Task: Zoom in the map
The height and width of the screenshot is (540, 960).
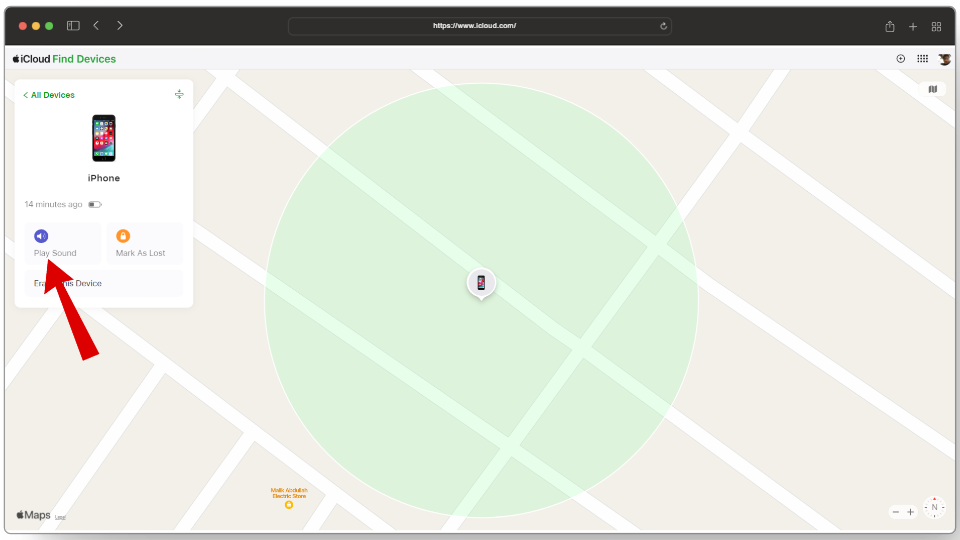Action: click(x=910, y=512)
